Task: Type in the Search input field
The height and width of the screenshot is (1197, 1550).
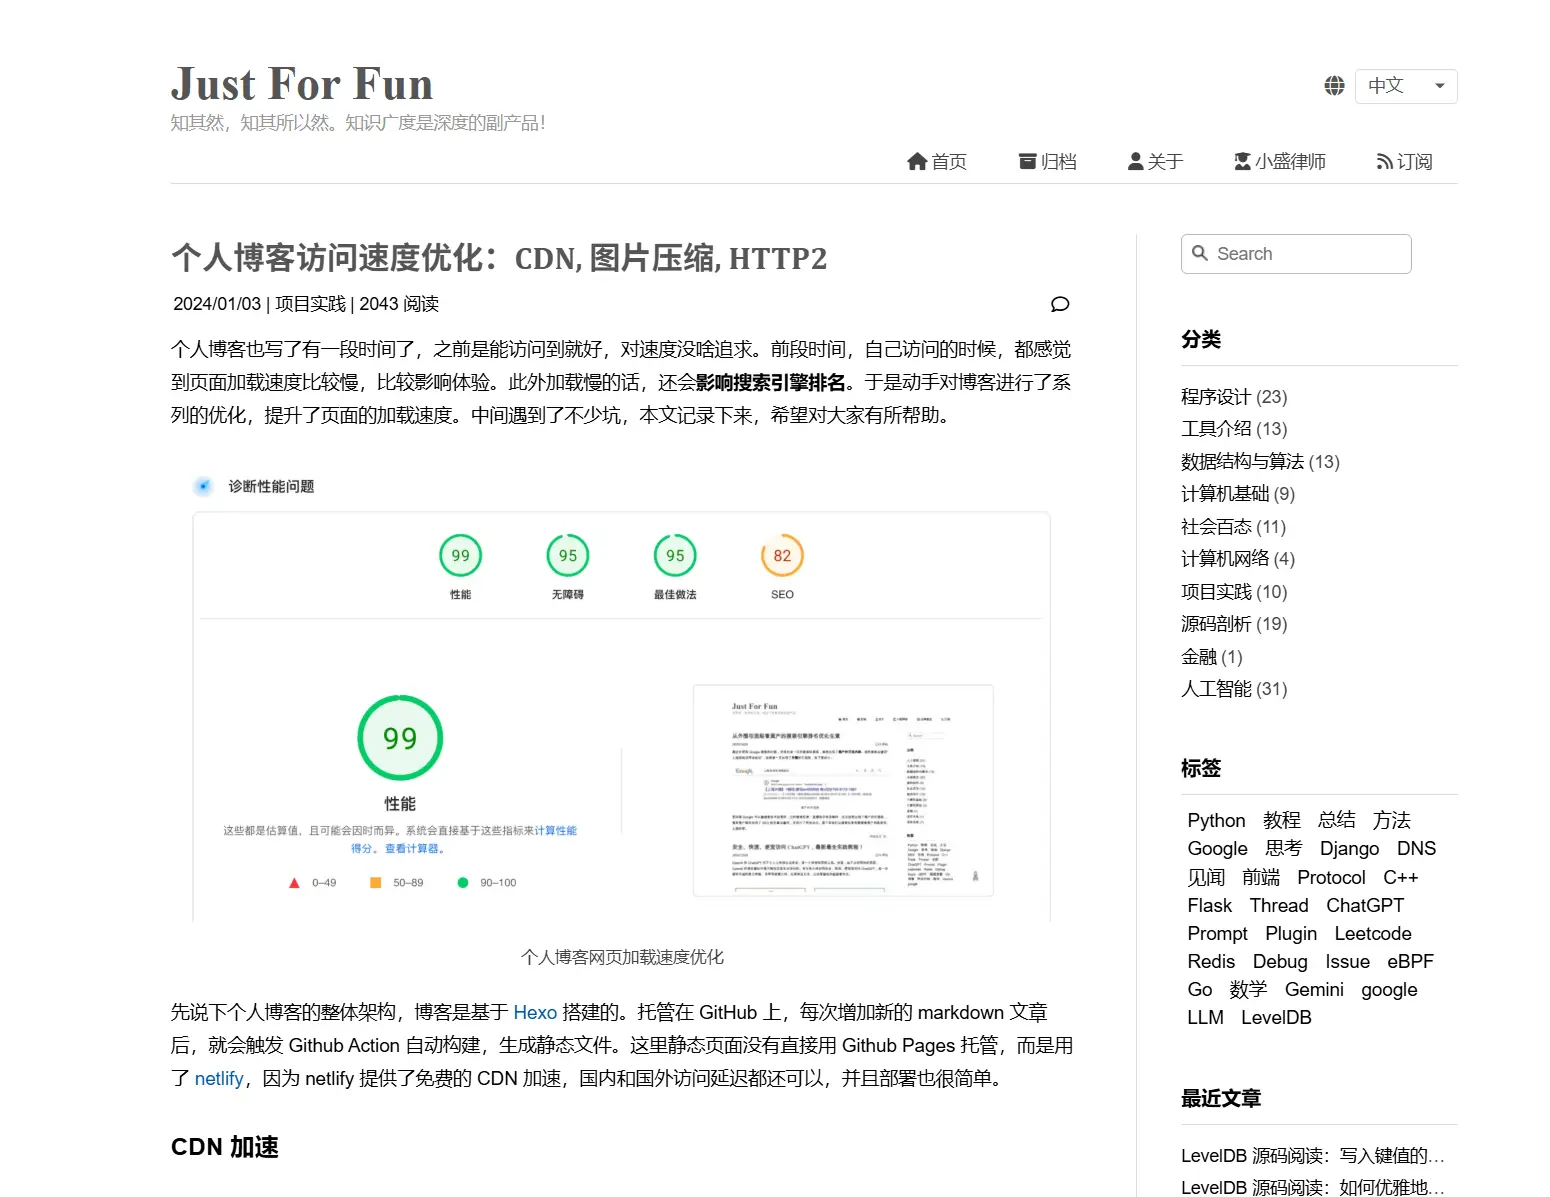Action: pos(1308,254)
